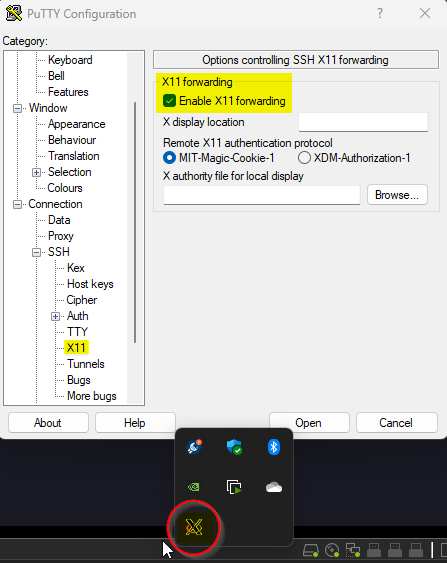447x563 pixels.
Task: Click the PuTTY title bar icon
Action: [x=14, y=13]
